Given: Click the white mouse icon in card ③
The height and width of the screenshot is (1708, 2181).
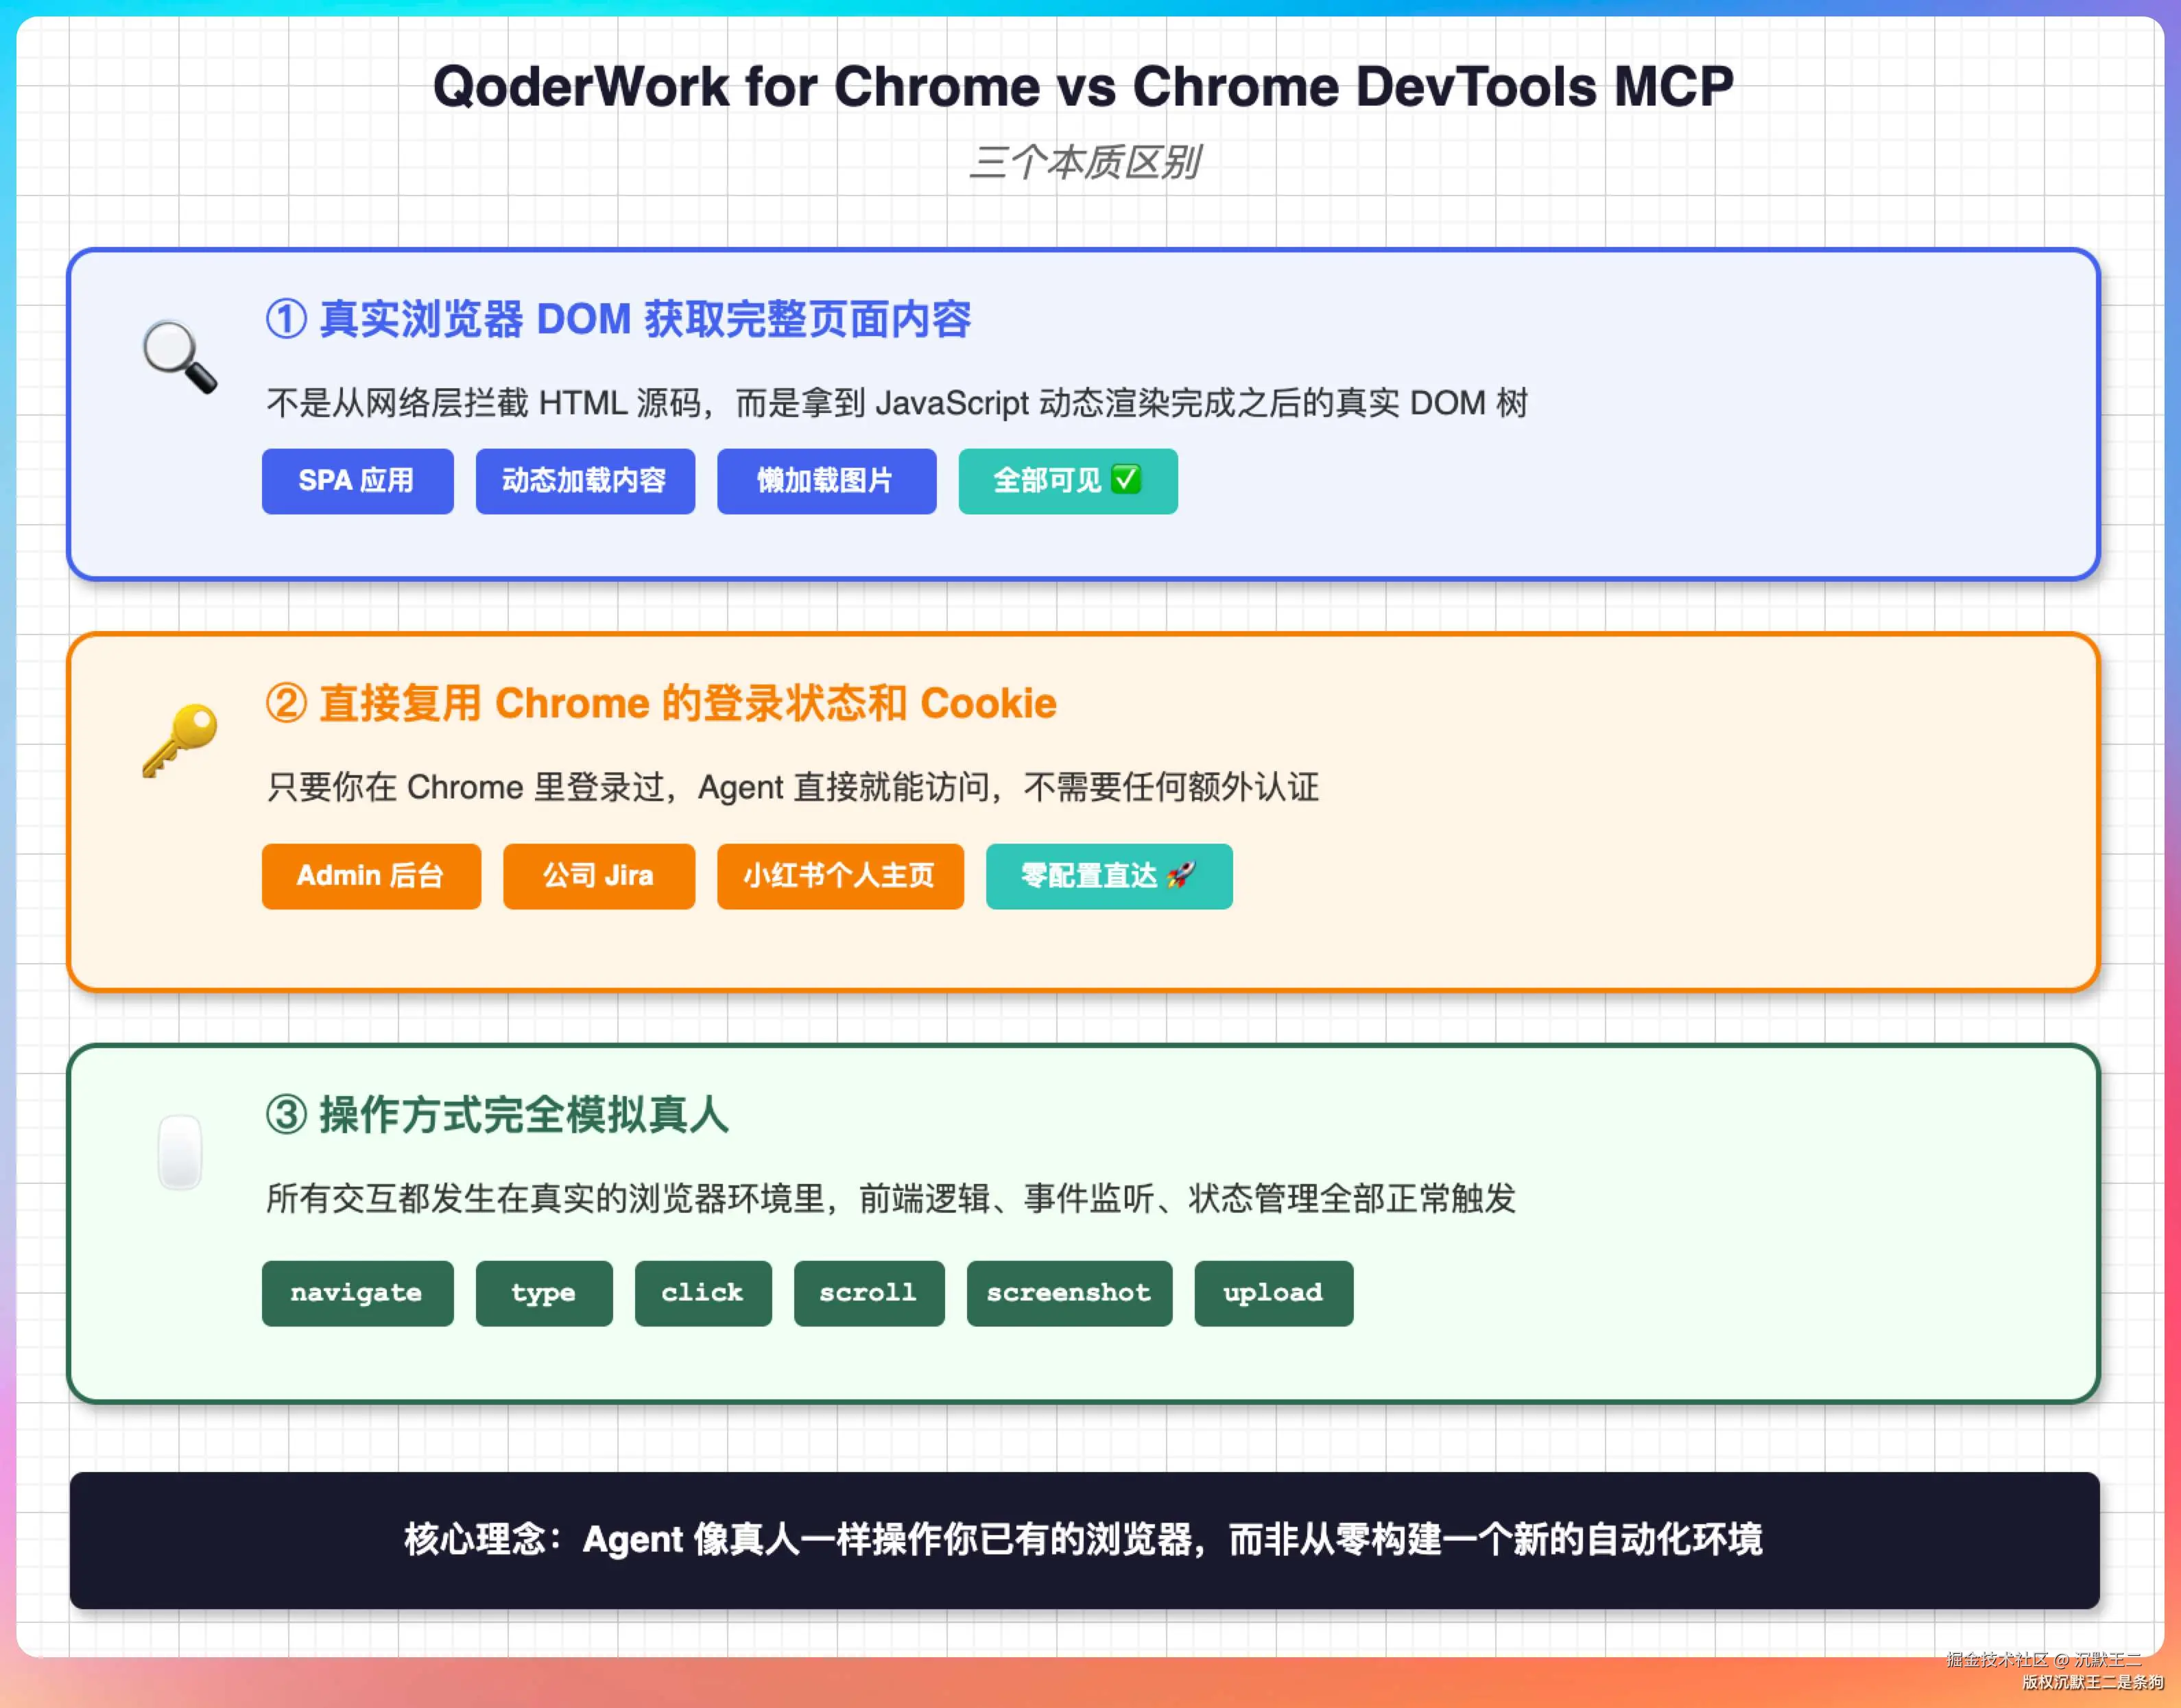Looking at the screenshot, I should click(180, 1152).
